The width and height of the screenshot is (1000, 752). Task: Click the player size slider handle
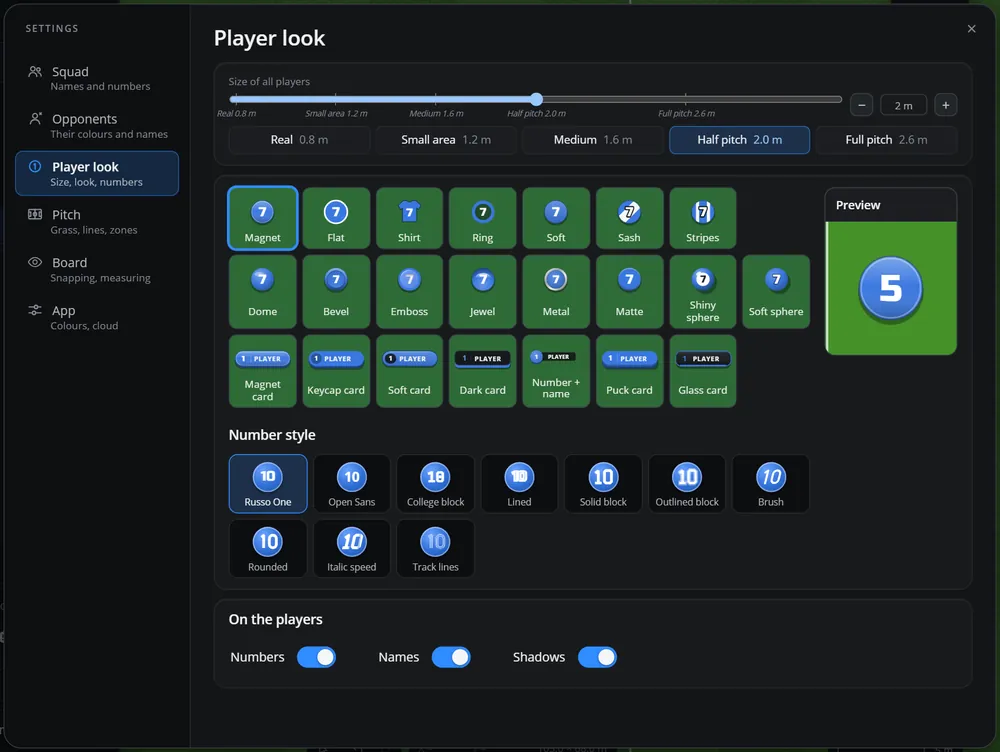[536, 99]
